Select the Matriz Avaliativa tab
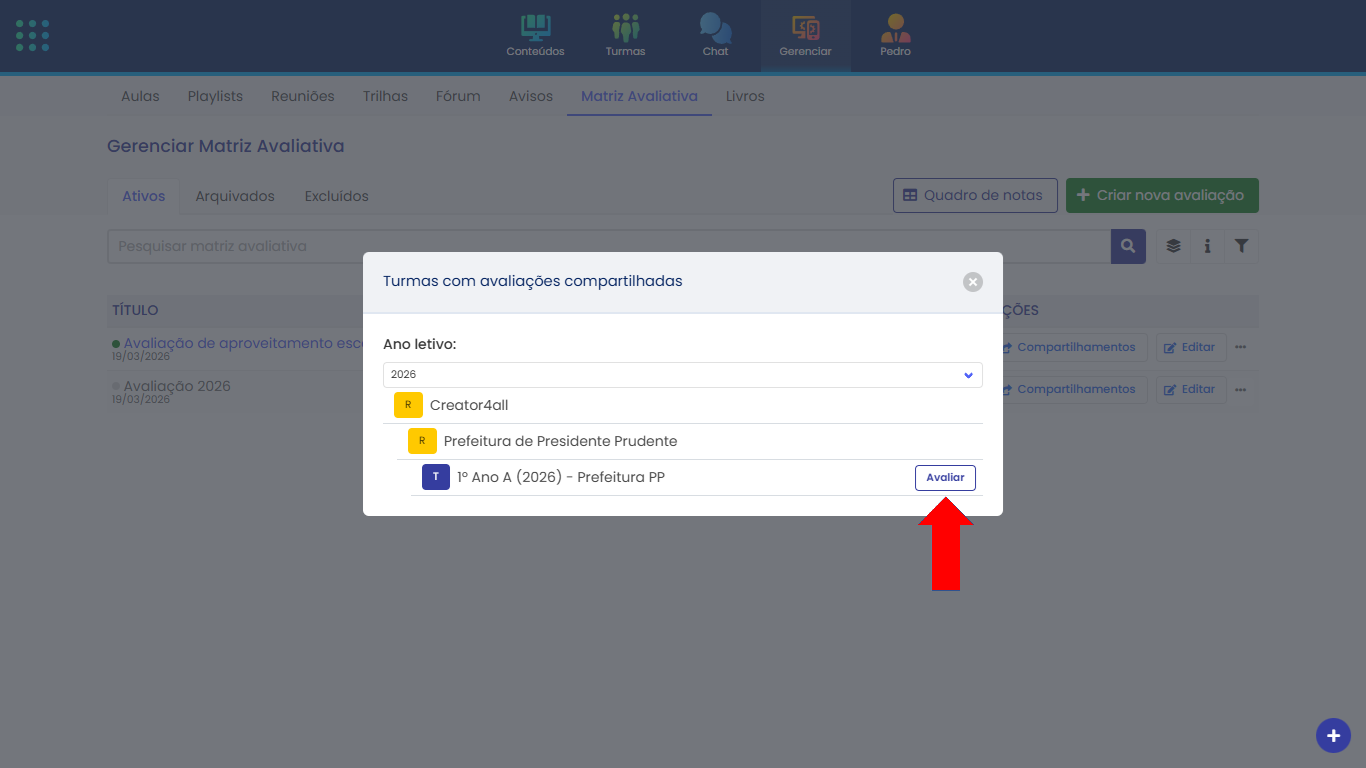 pyautogui.click(x=639, y=96)
